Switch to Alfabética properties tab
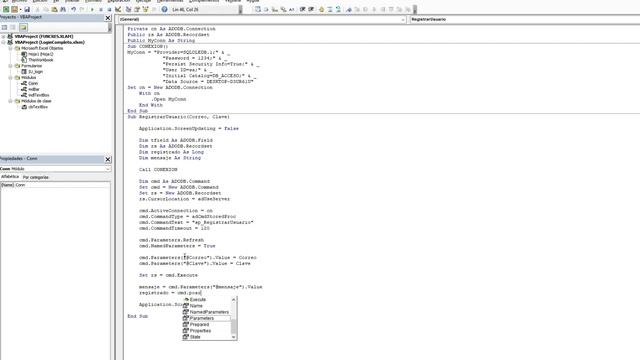 click(10, 177)
